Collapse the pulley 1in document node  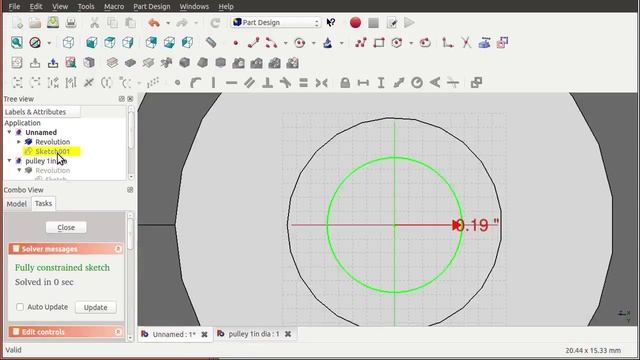pos(9,161)
